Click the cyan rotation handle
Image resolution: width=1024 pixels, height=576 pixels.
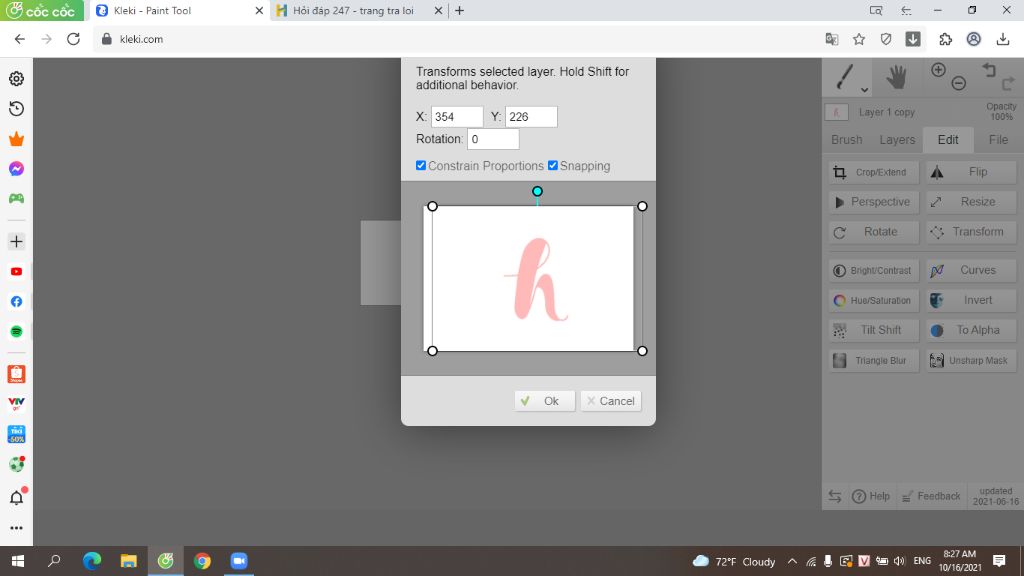537,191
